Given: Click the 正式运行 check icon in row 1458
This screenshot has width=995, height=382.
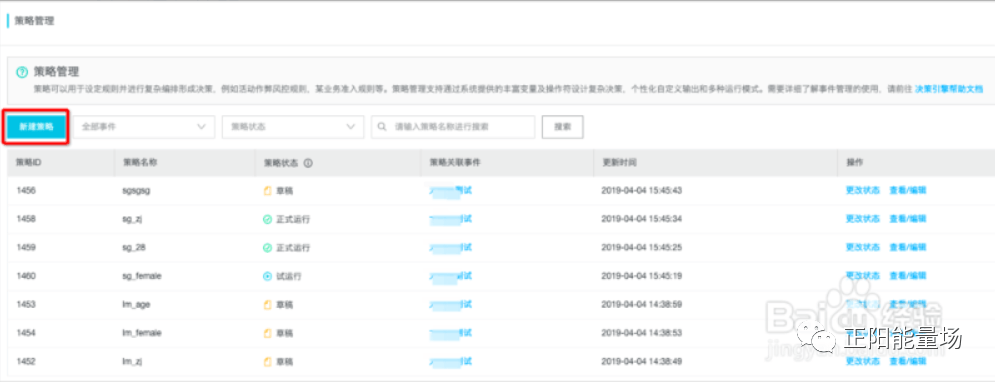Looking at the screenshot, I should click(267, 220).
